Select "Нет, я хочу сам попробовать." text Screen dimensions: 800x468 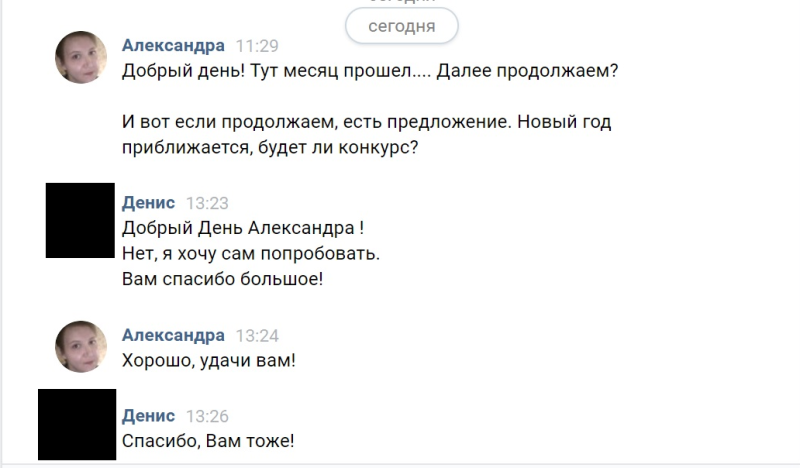coord(251,253)
